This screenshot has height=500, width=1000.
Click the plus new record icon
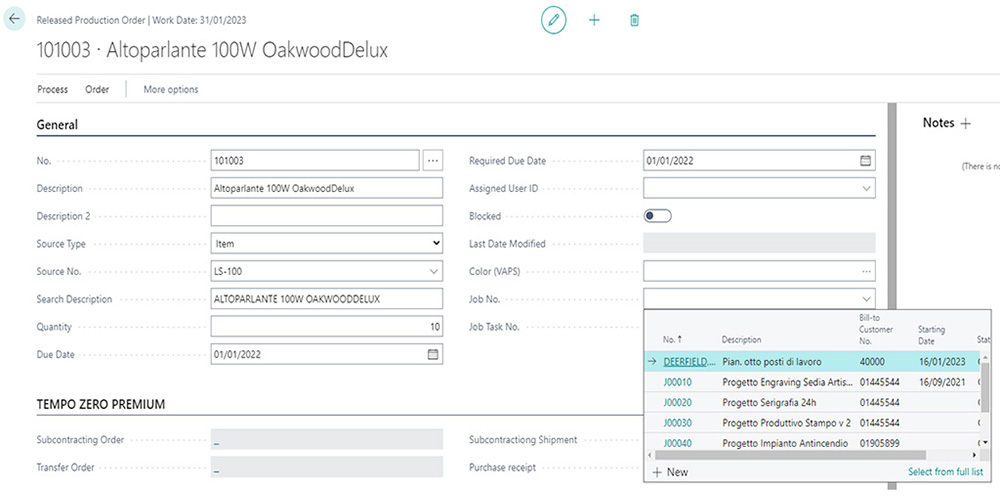point(594,20)
